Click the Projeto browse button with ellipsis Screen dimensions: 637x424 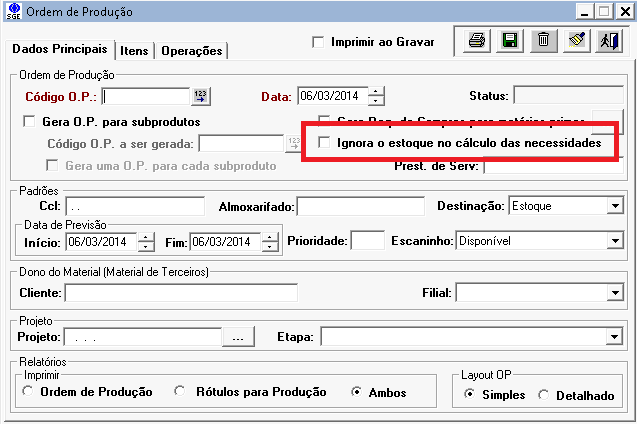[x=237, y=338]
